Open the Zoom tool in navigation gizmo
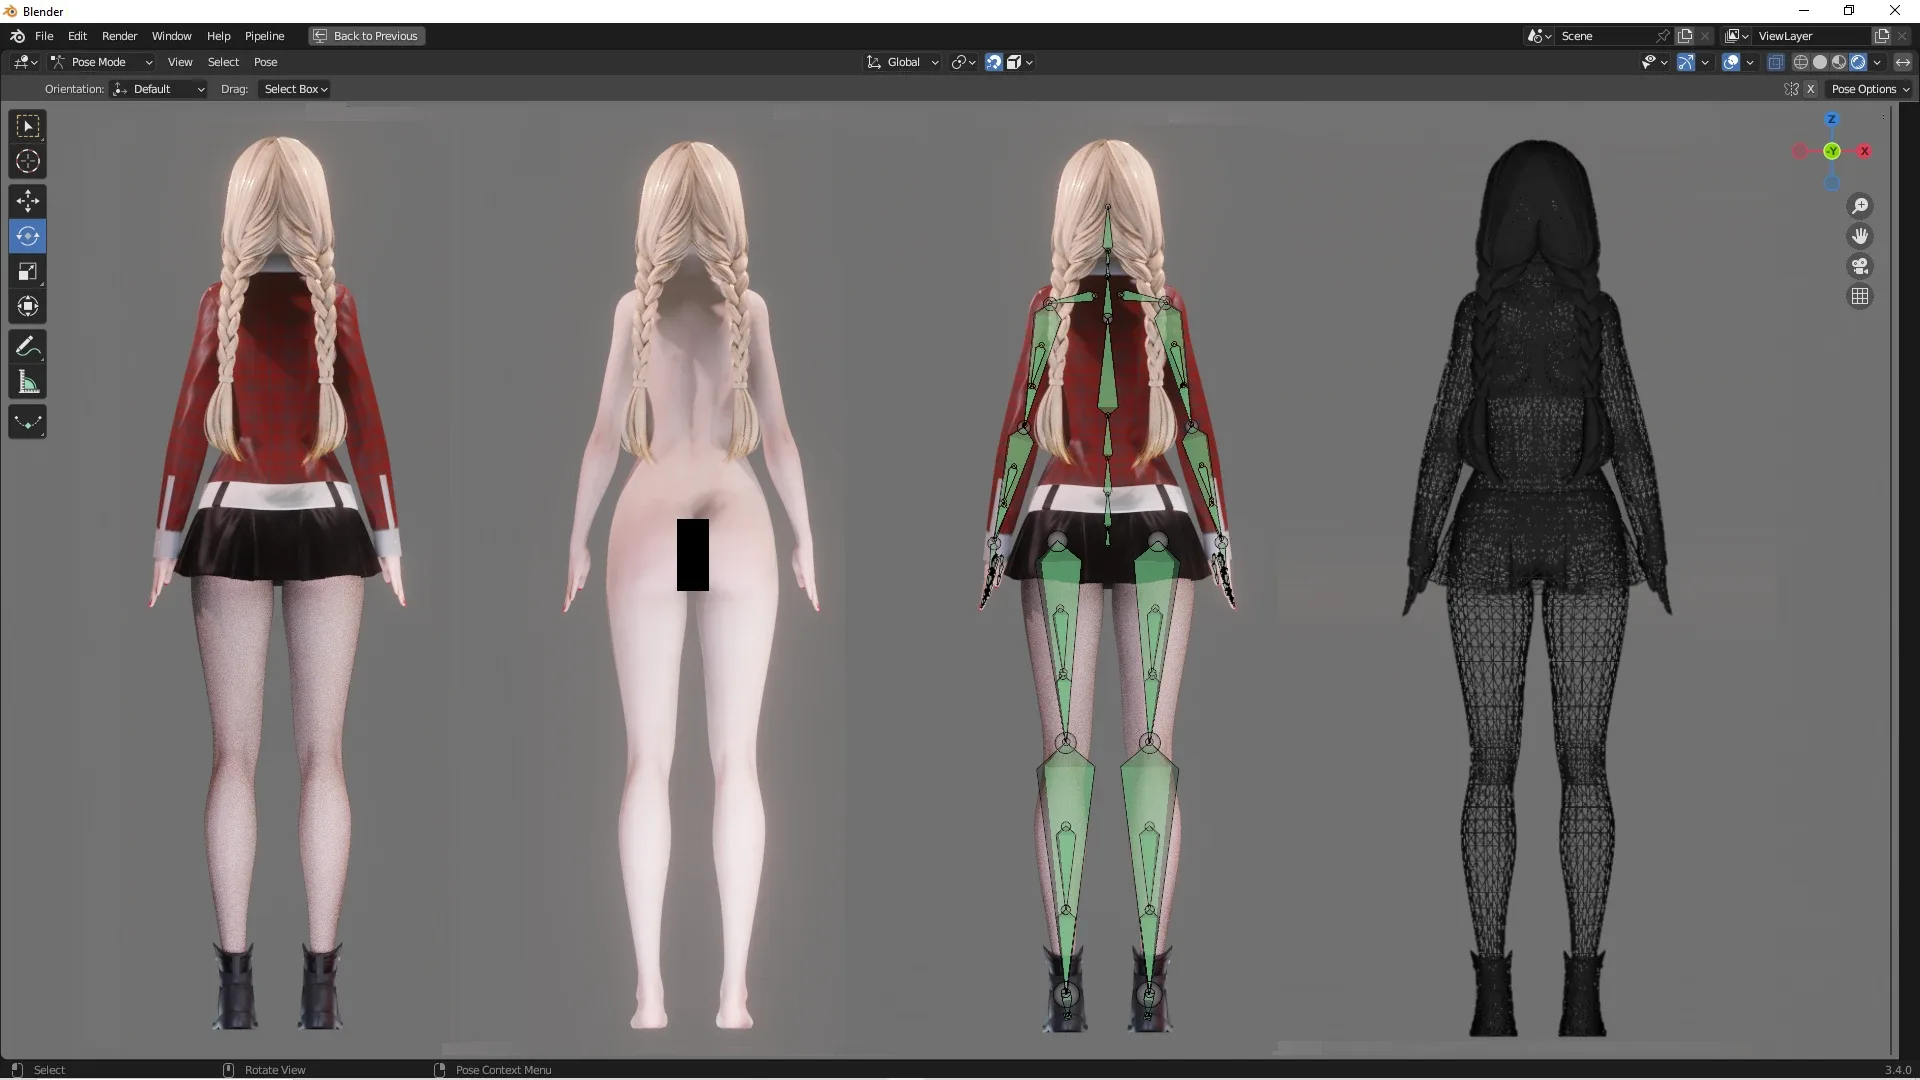Viewport: 1920px width, 1080px height. point(1860,206)
